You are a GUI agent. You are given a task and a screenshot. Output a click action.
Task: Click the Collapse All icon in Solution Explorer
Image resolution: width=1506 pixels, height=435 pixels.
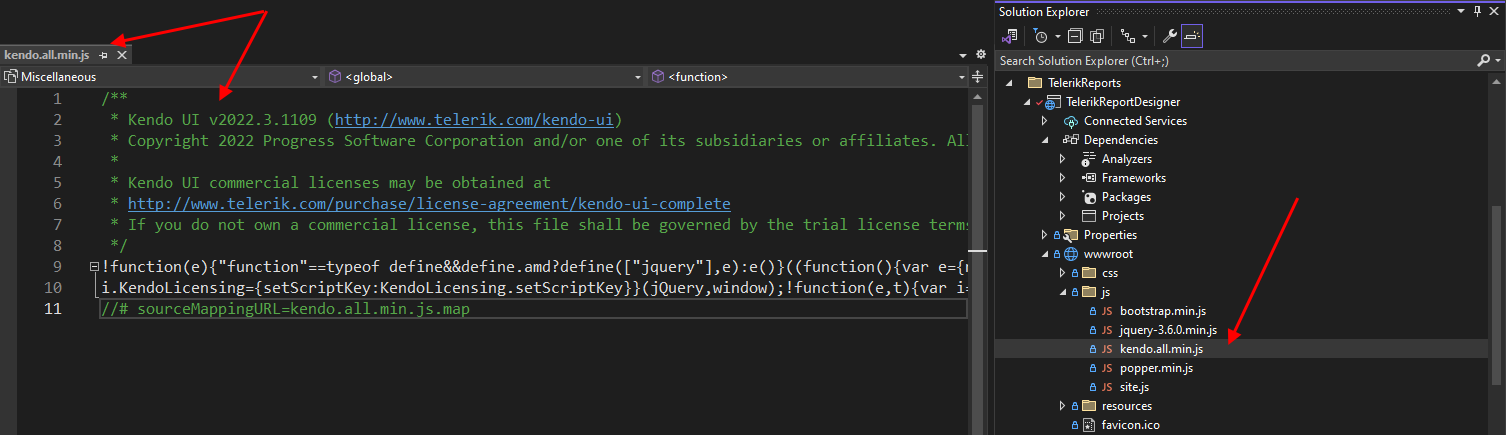(1075, 36)
